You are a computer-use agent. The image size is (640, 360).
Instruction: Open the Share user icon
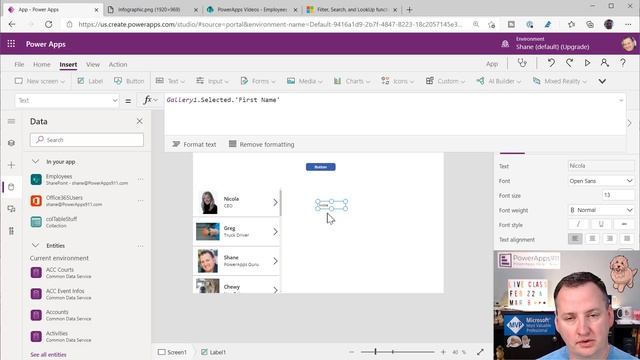pyautogui.click(x=604, y=63)
